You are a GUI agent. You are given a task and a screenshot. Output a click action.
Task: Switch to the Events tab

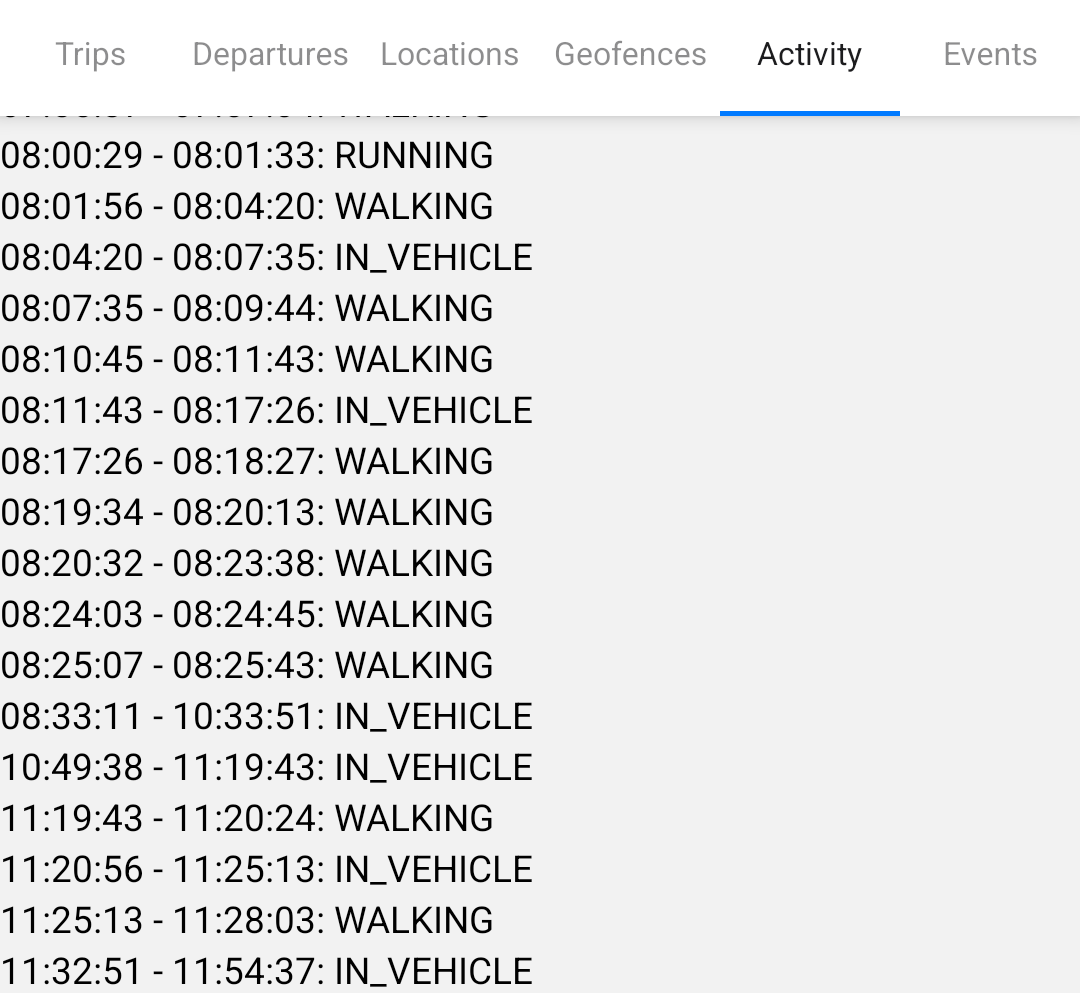[x=990, y=55]
